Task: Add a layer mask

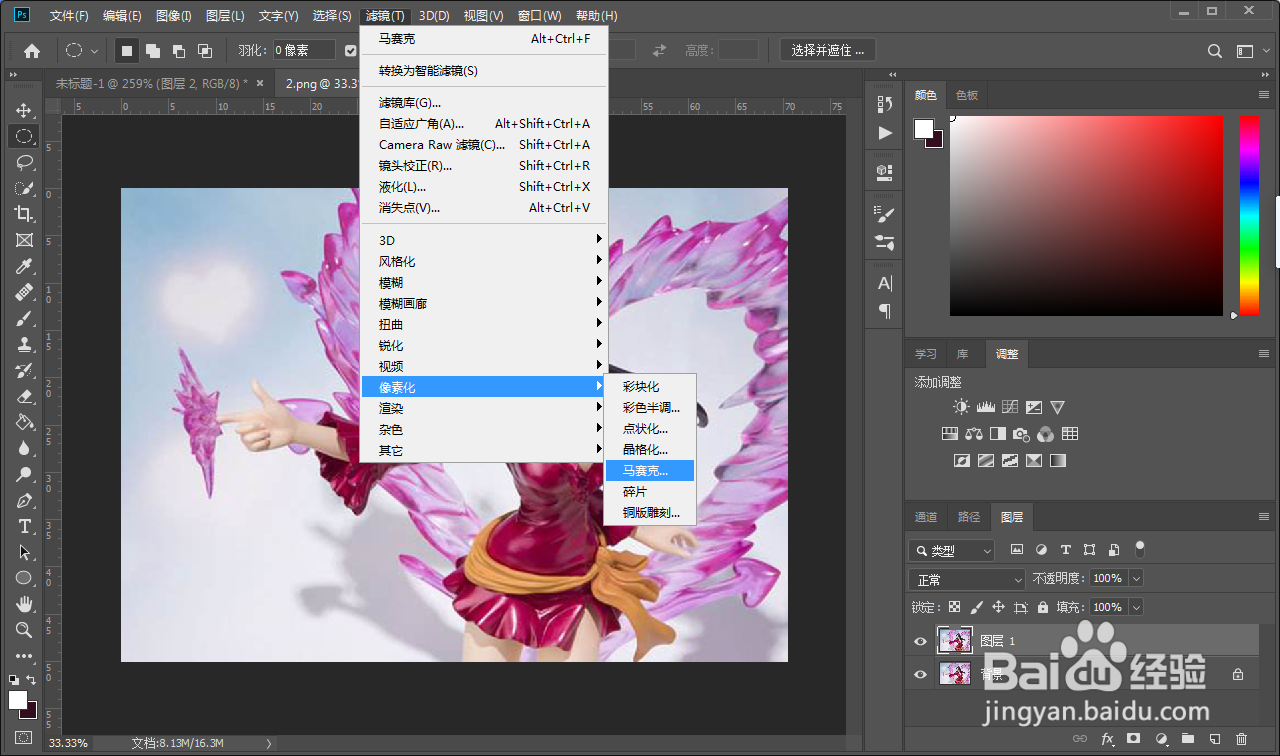Action: point(1134,739)
